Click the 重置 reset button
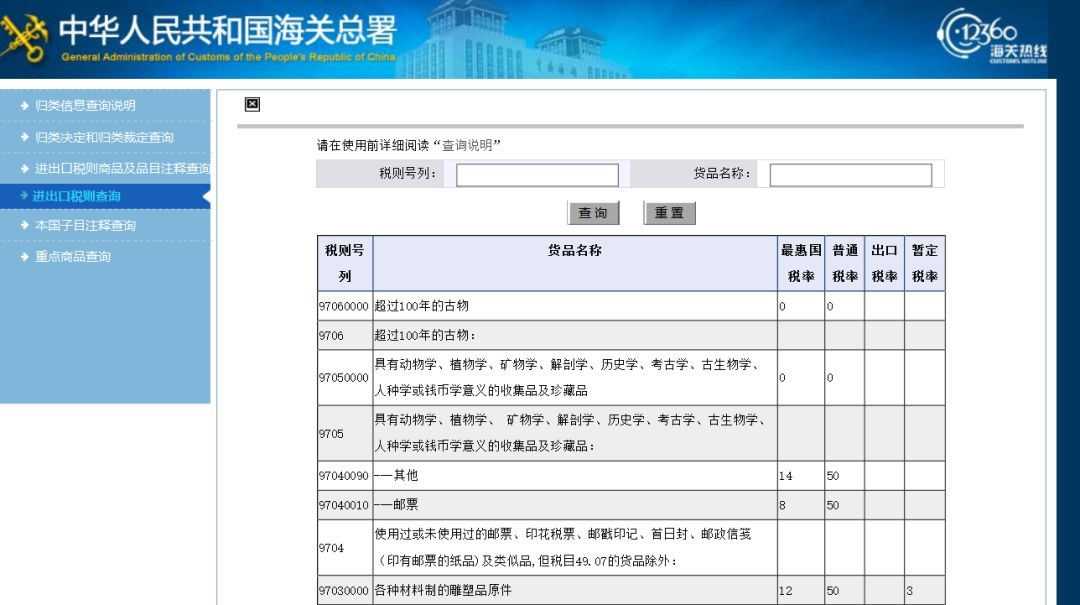Screen dimensions: 1080x605 [669, 213]
